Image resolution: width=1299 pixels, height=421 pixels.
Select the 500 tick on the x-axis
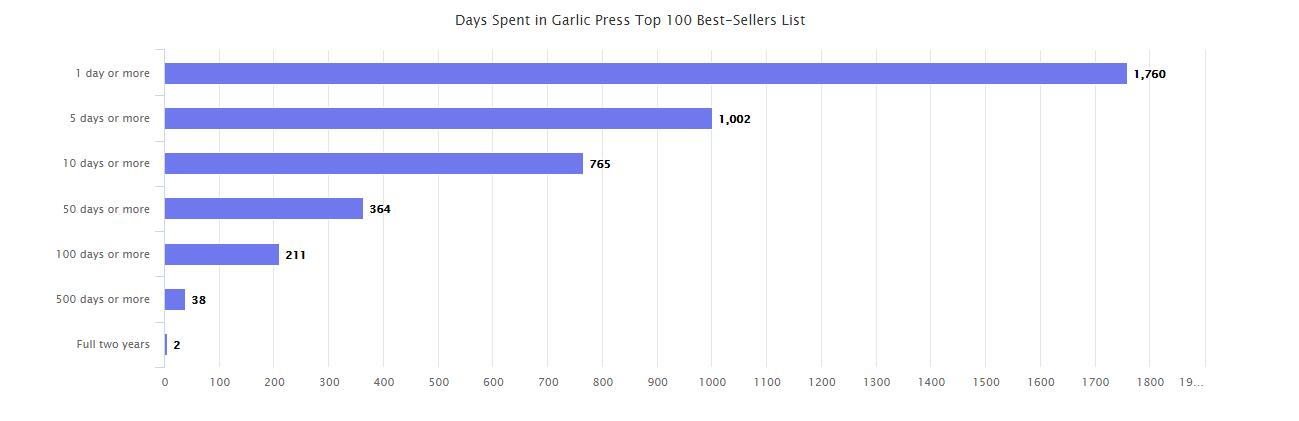(438, 382)
